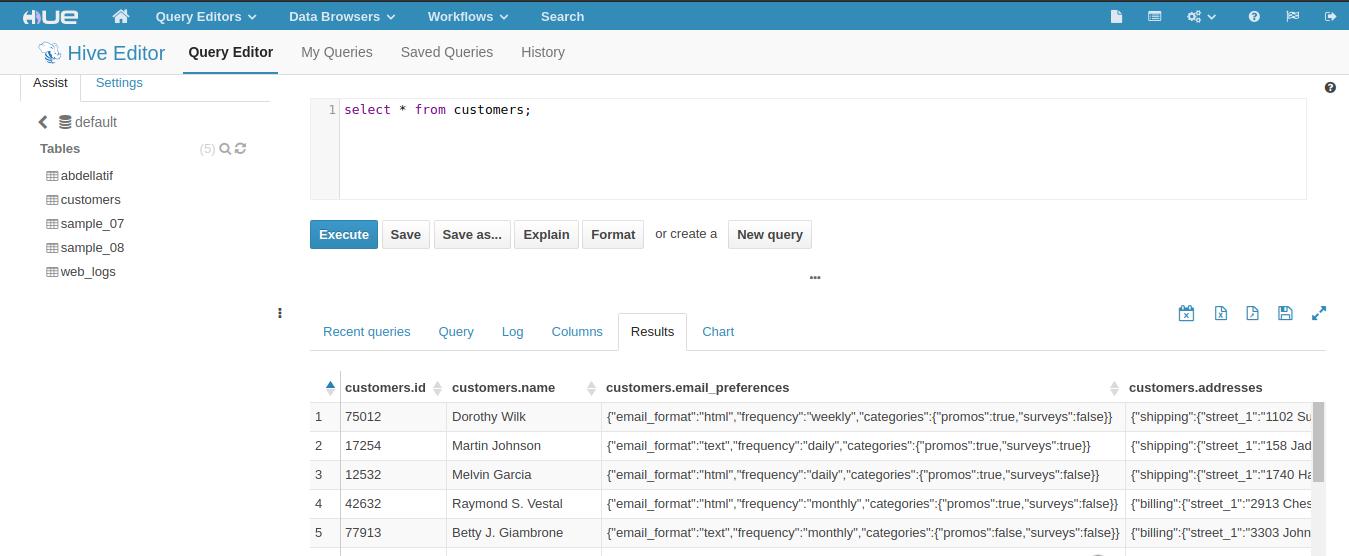
Task: Open the Query Editors dropdown menu
Action: tap(206, 16)
